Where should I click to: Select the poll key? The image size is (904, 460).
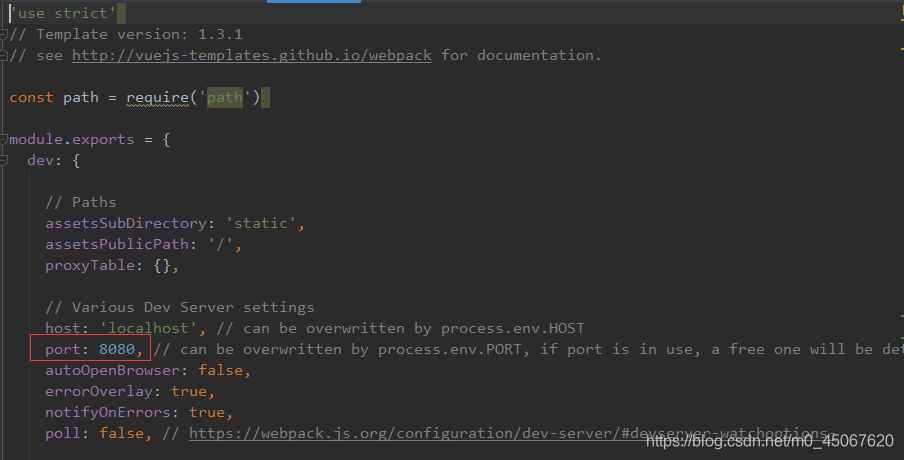point(63,433)
